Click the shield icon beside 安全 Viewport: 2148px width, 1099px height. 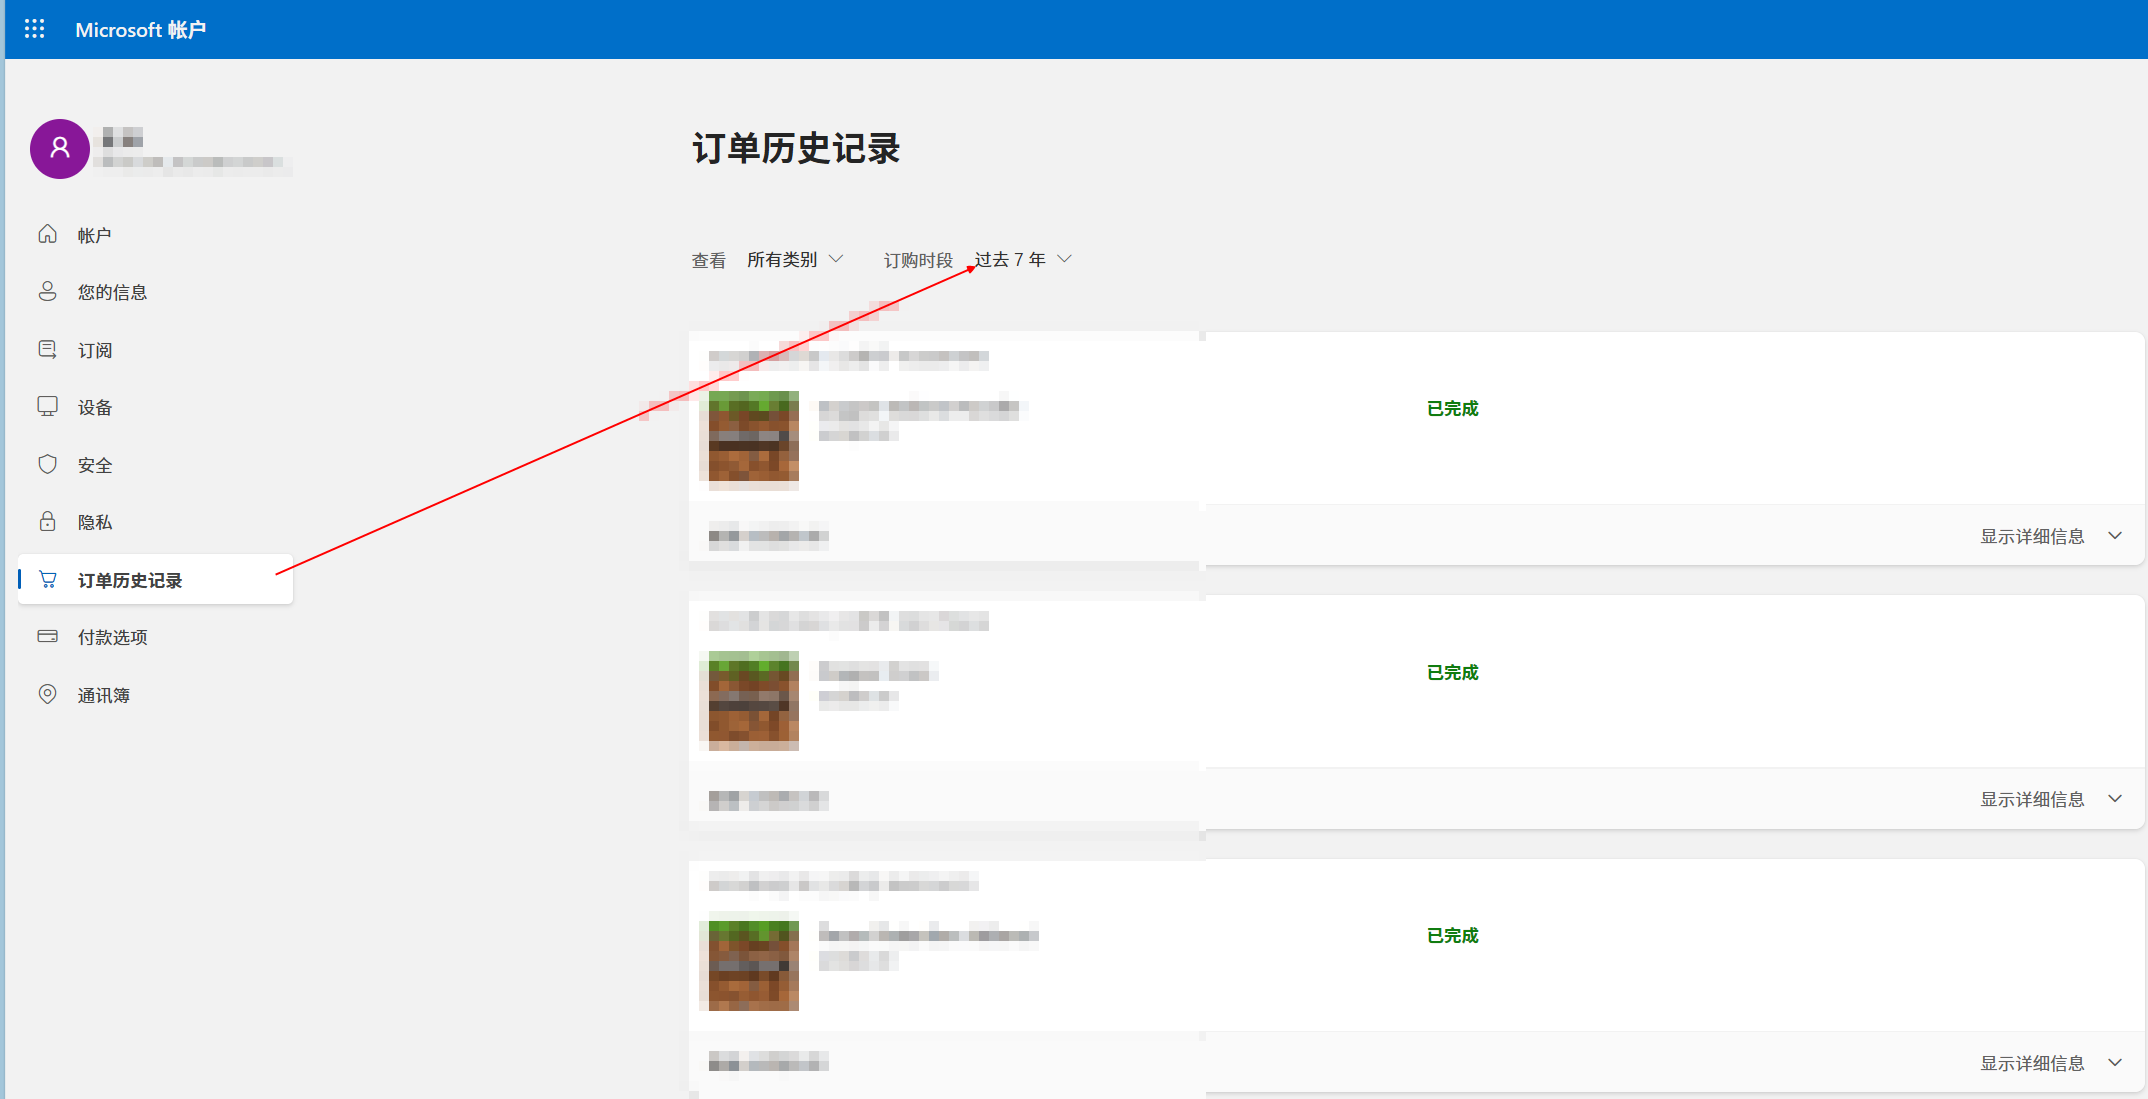click(47, 464)
